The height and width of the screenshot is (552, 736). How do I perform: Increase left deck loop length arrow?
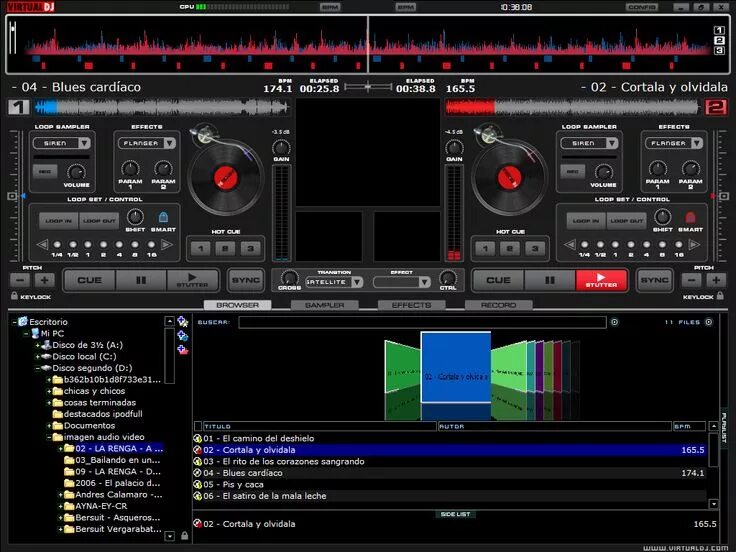coord(167,245)
